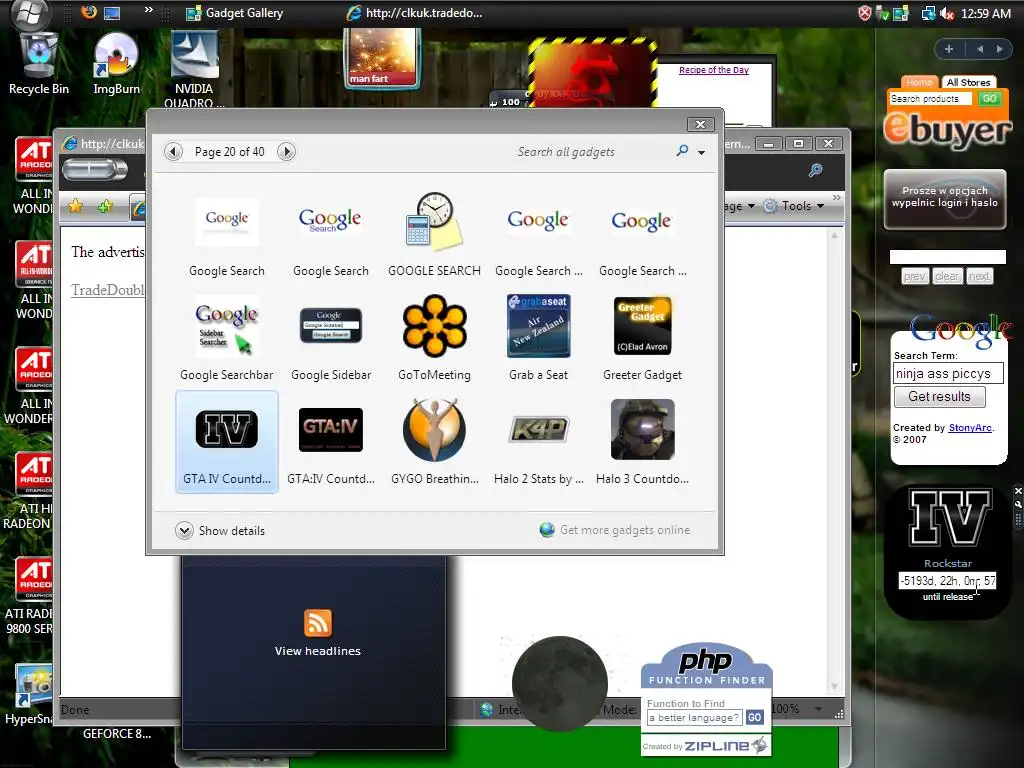
Task: Open the ImgBurn desktop shortcut
Action: pyautogui.click(x=116, y=63)
